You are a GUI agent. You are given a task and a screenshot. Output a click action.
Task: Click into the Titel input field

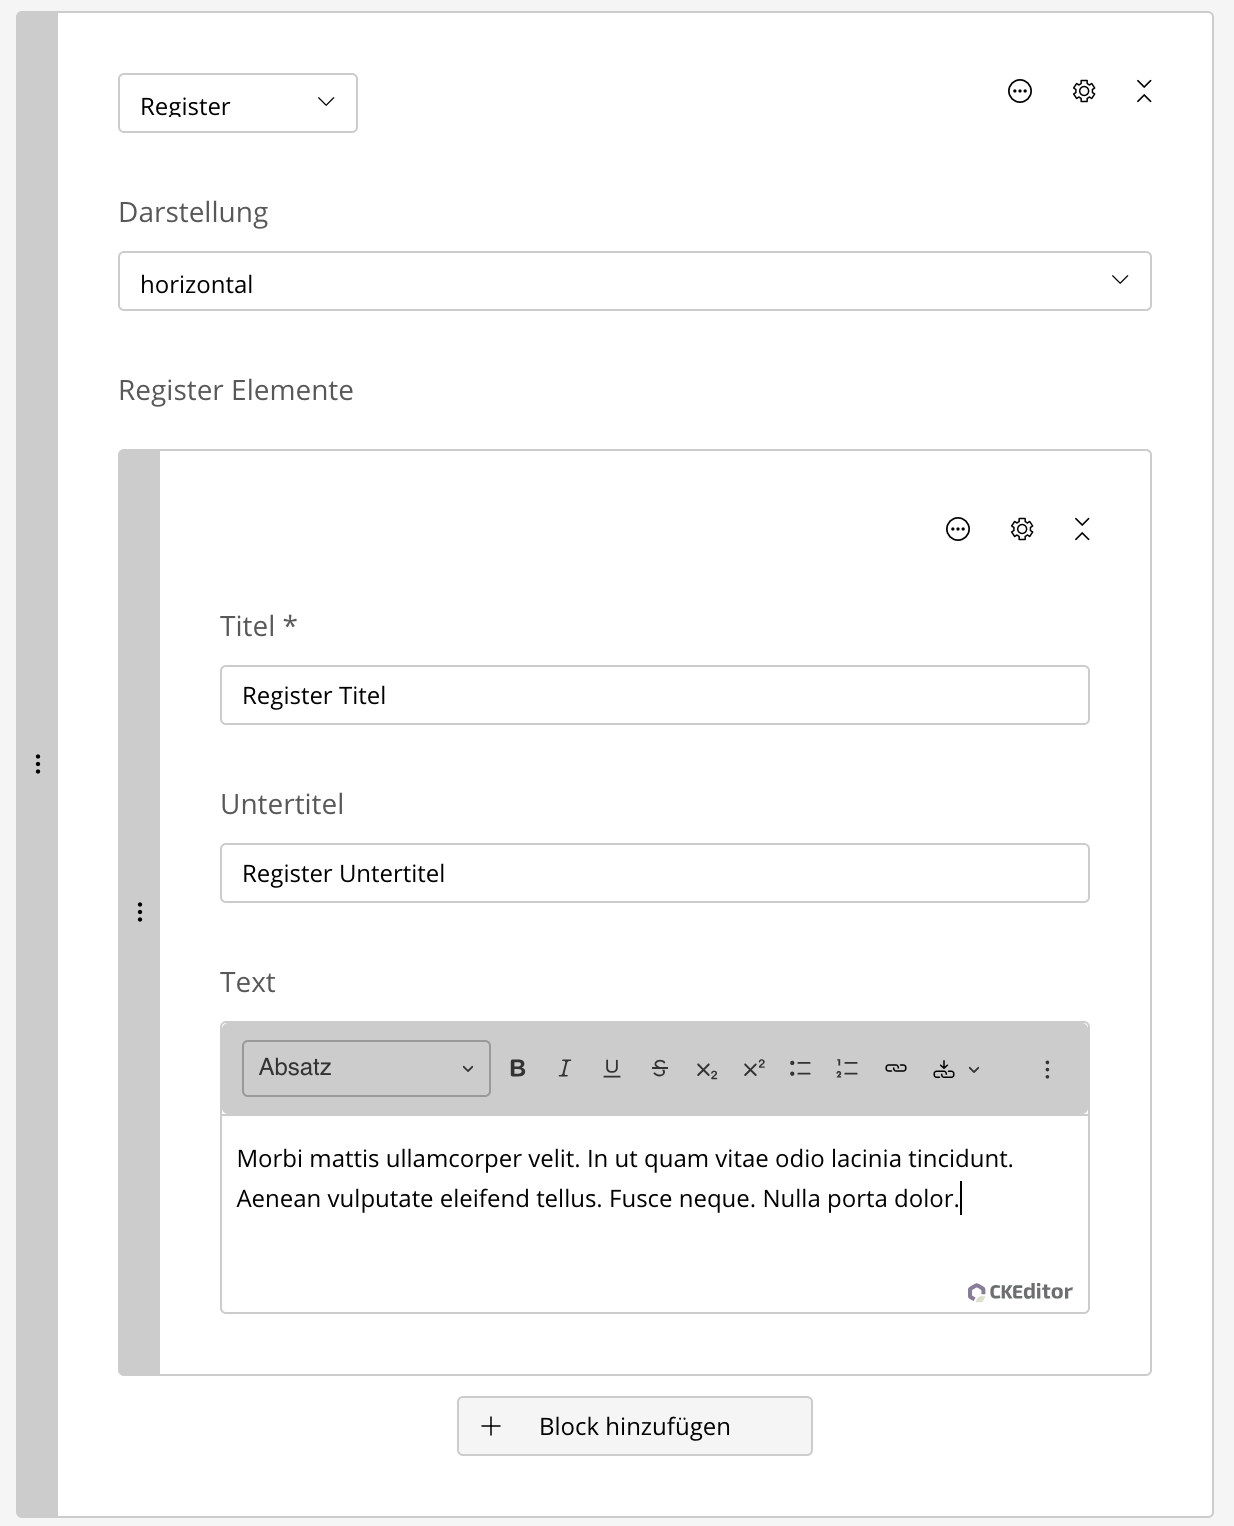point(654,695)
